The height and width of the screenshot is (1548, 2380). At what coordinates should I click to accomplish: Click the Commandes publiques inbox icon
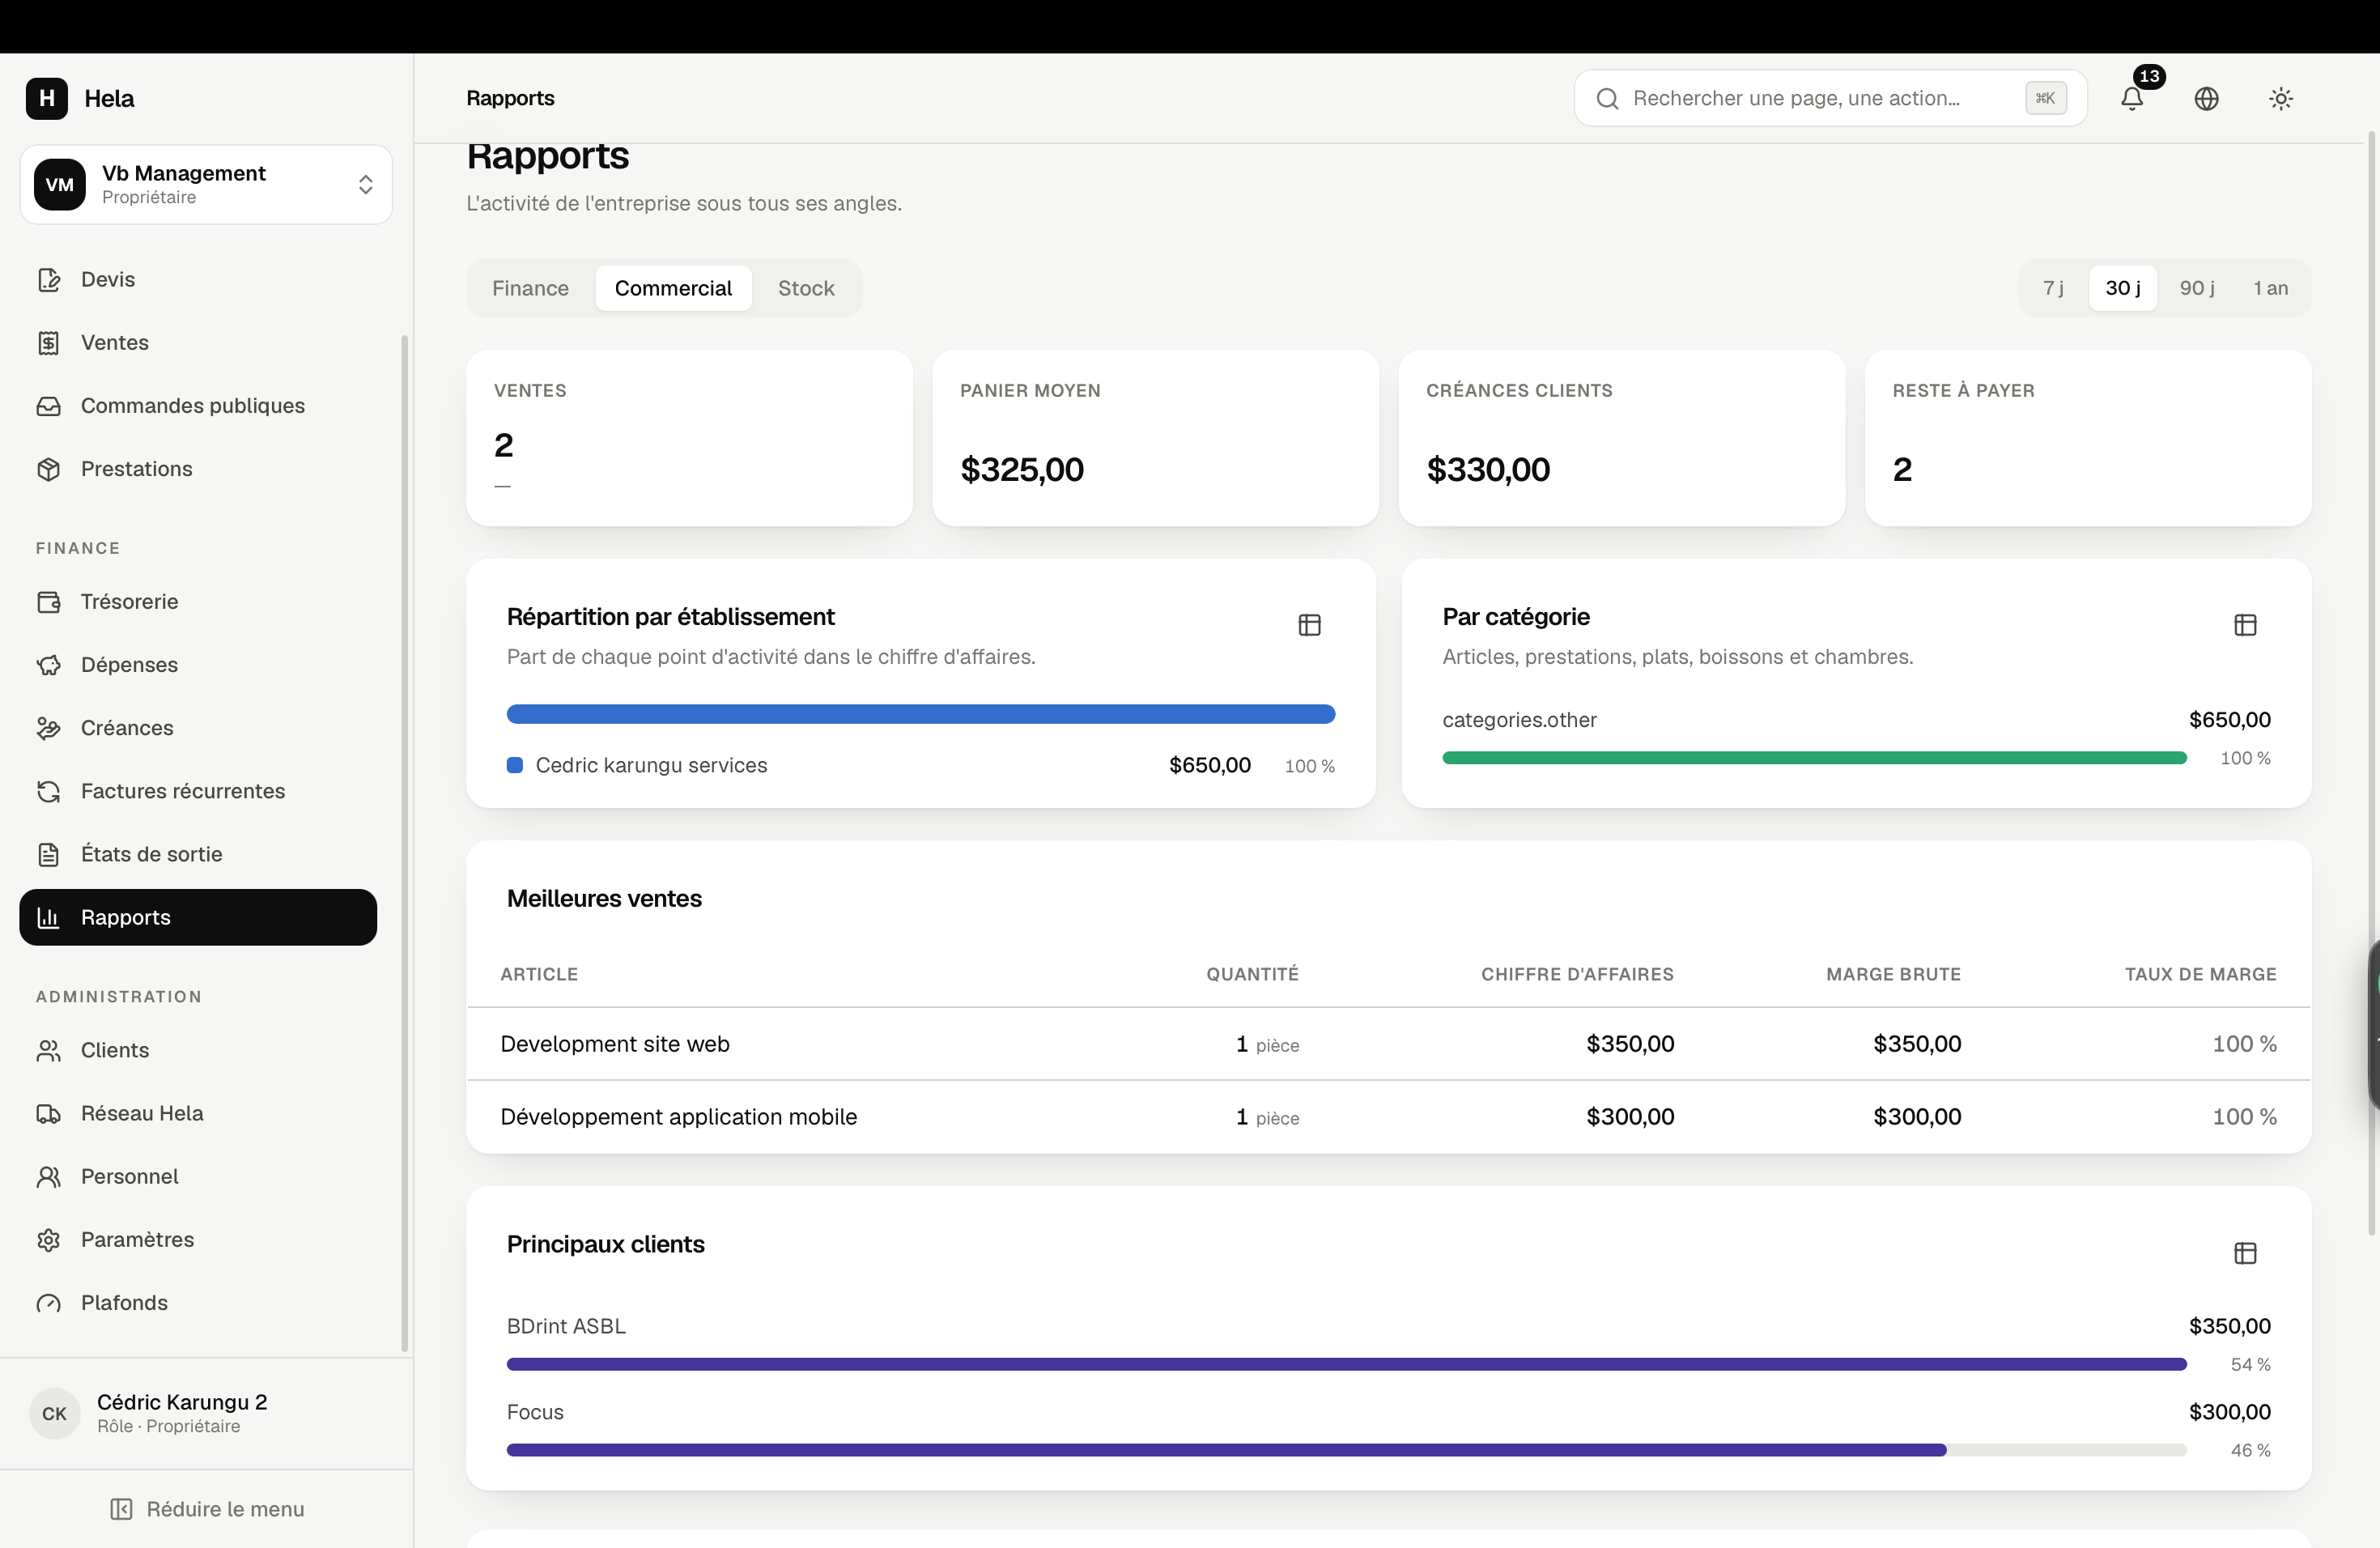click(49, 405)
